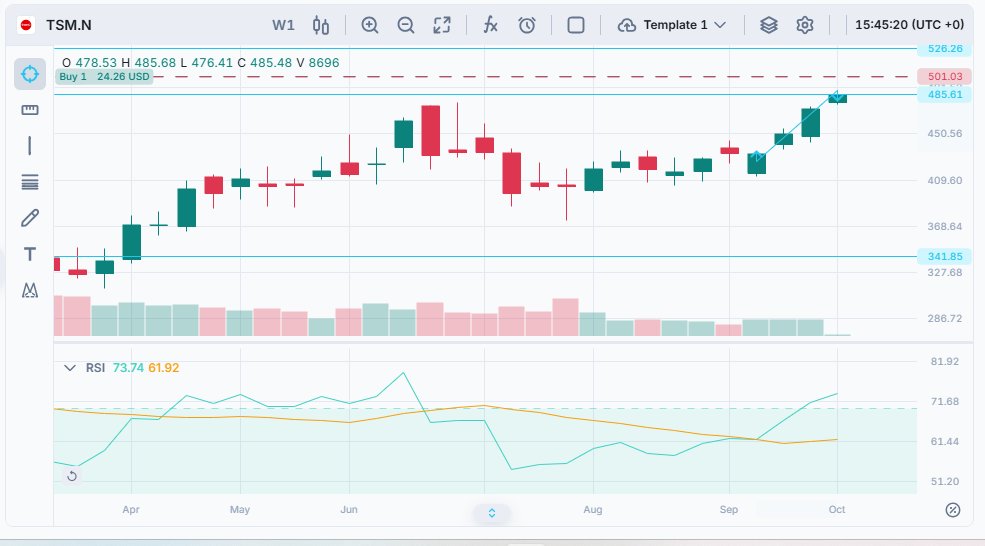Toggle the percent scale icon
This screenshot has width=985, height=546.
click(953, 510)
